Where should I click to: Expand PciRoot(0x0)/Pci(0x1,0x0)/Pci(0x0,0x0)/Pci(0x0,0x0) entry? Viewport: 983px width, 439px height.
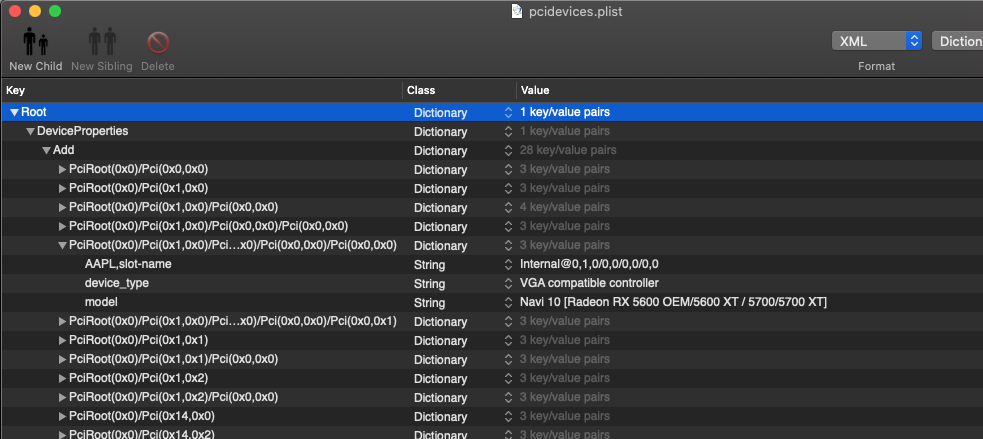point(62,226)
